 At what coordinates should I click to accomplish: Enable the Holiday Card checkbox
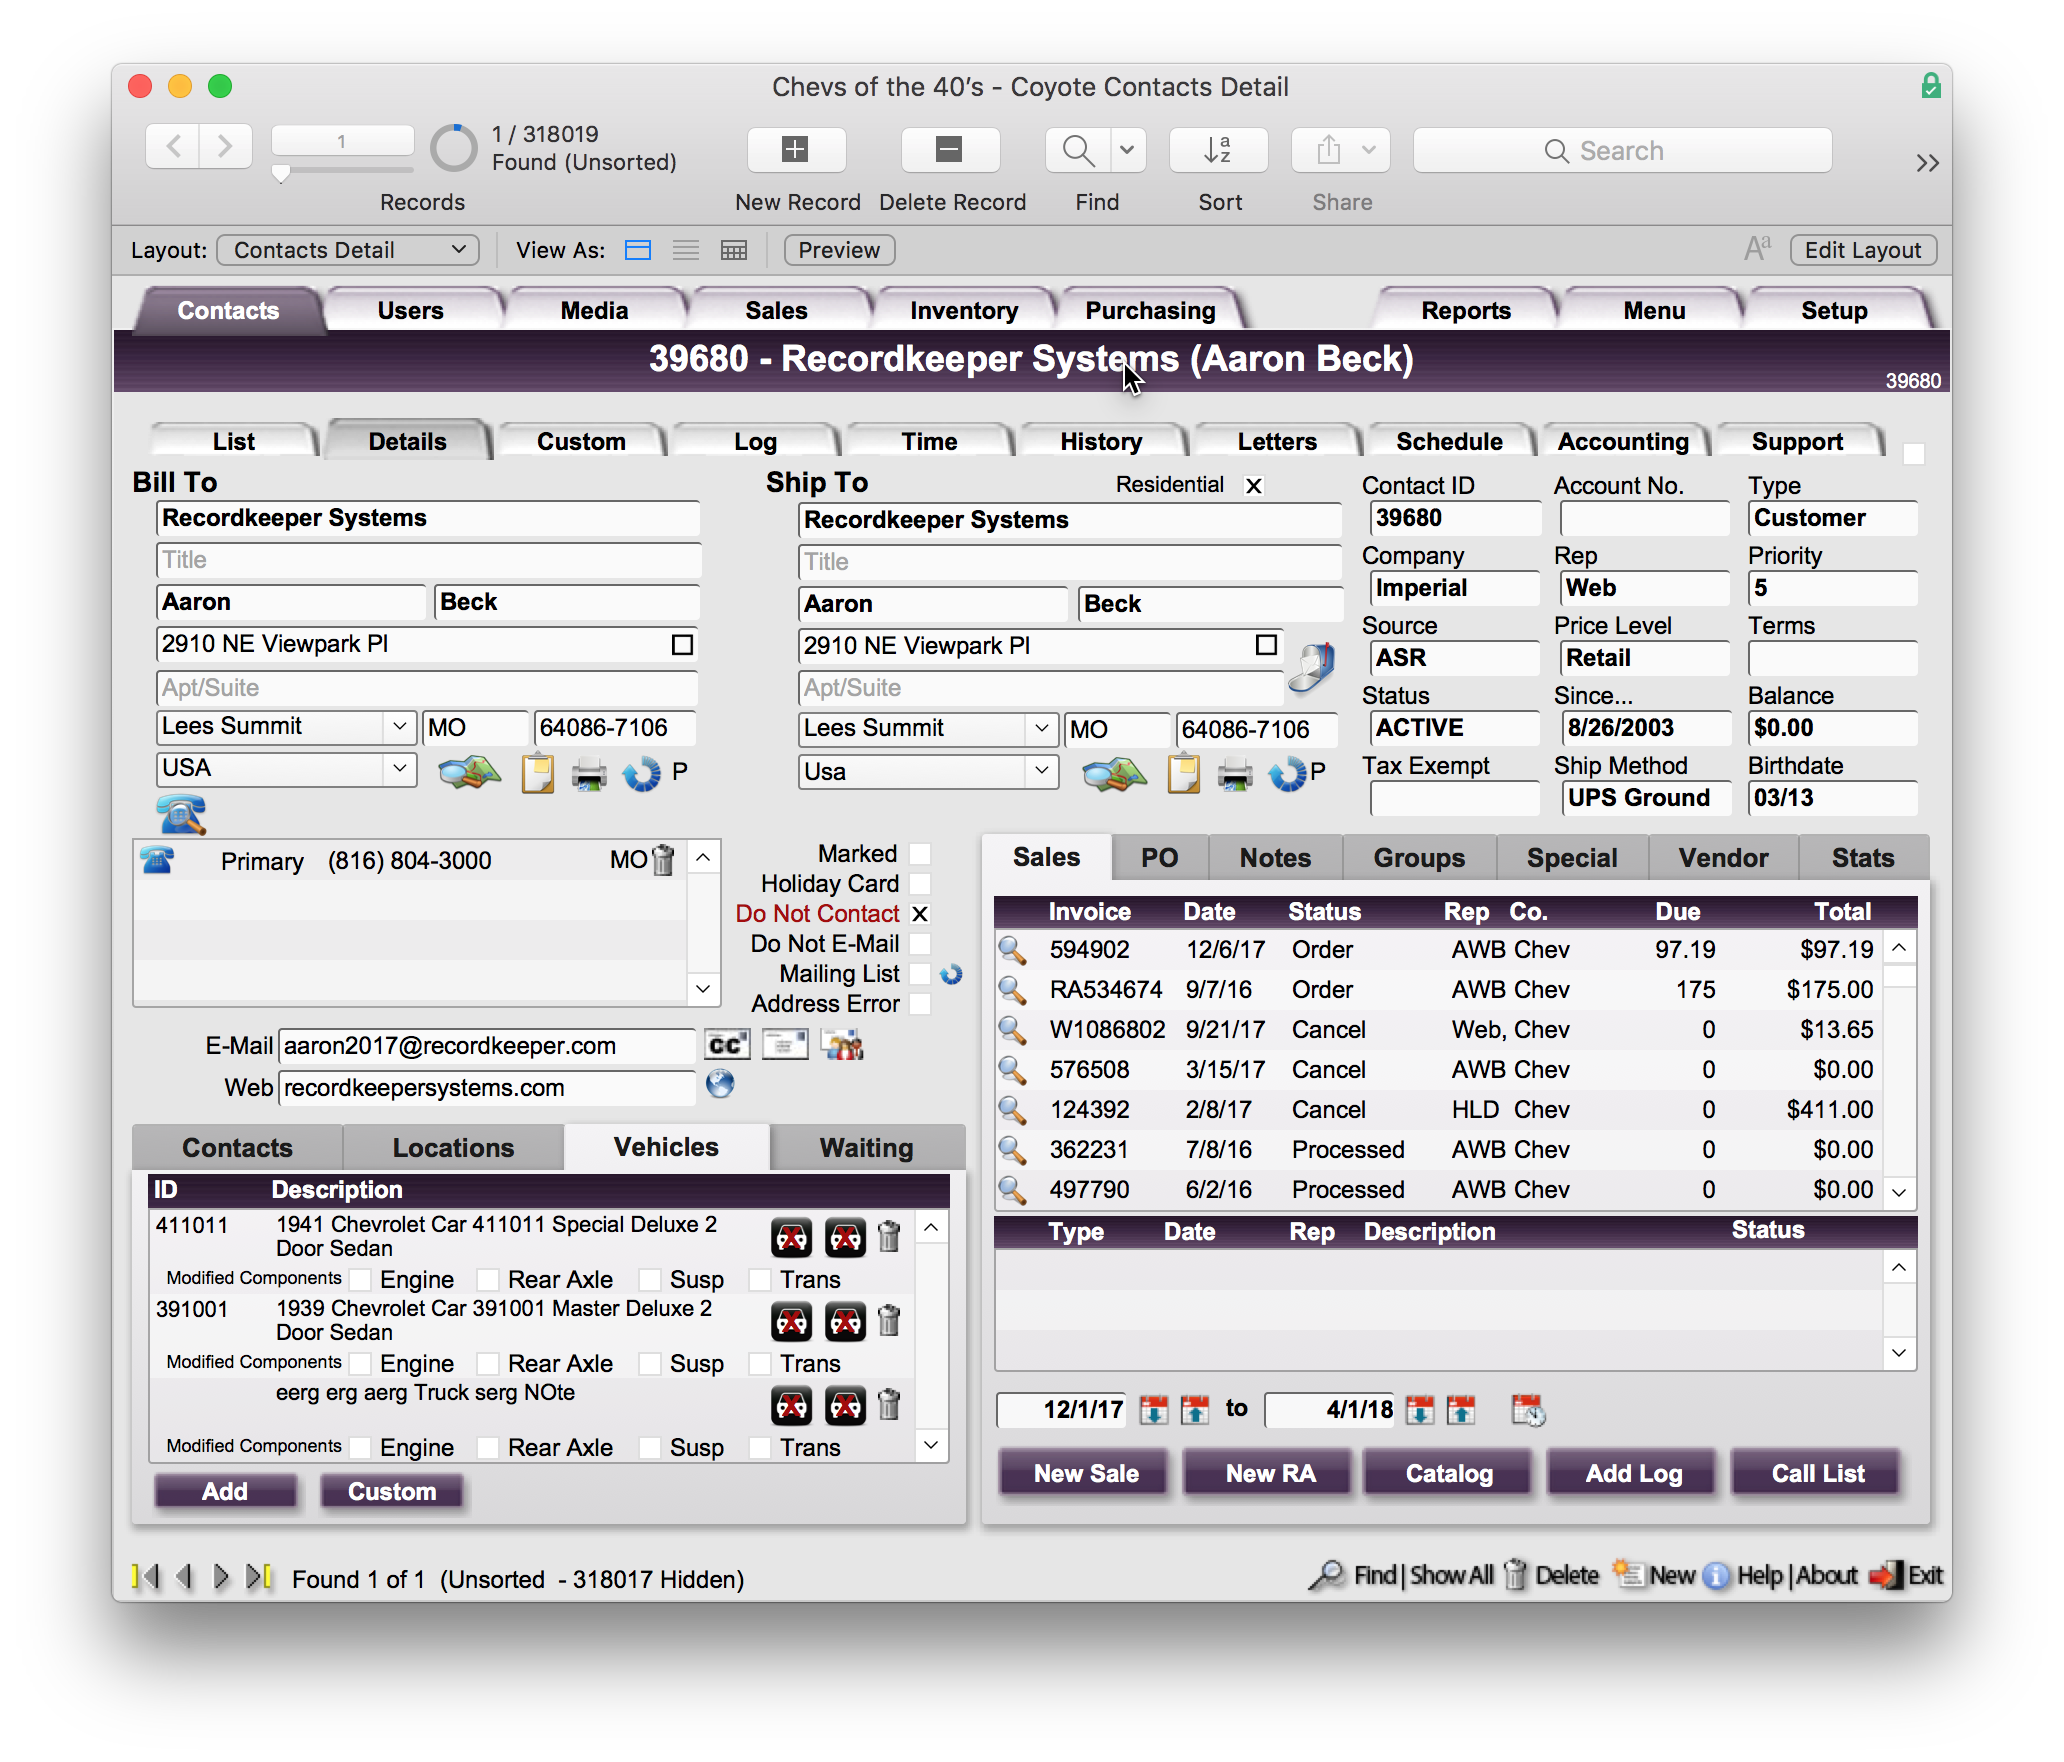pos(920,884)
